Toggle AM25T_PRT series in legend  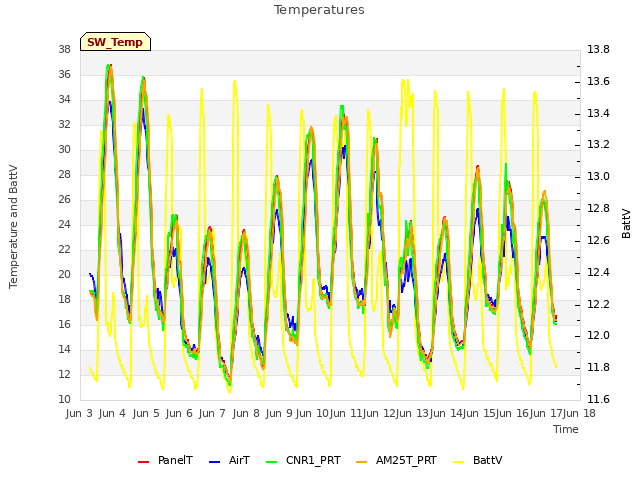click(x=396, y=460)
